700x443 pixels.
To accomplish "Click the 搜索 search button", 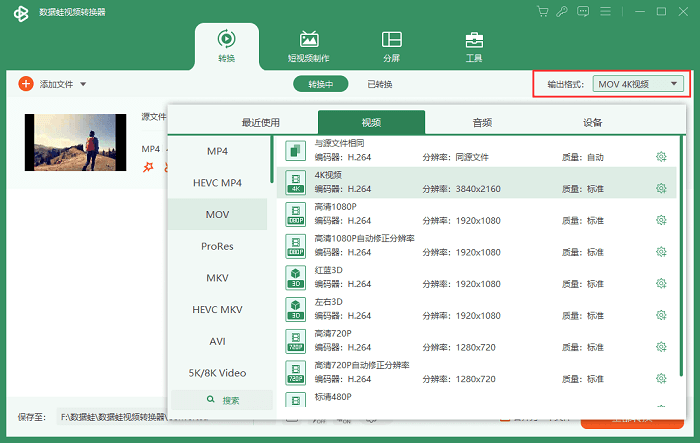I will pos(222,400).
